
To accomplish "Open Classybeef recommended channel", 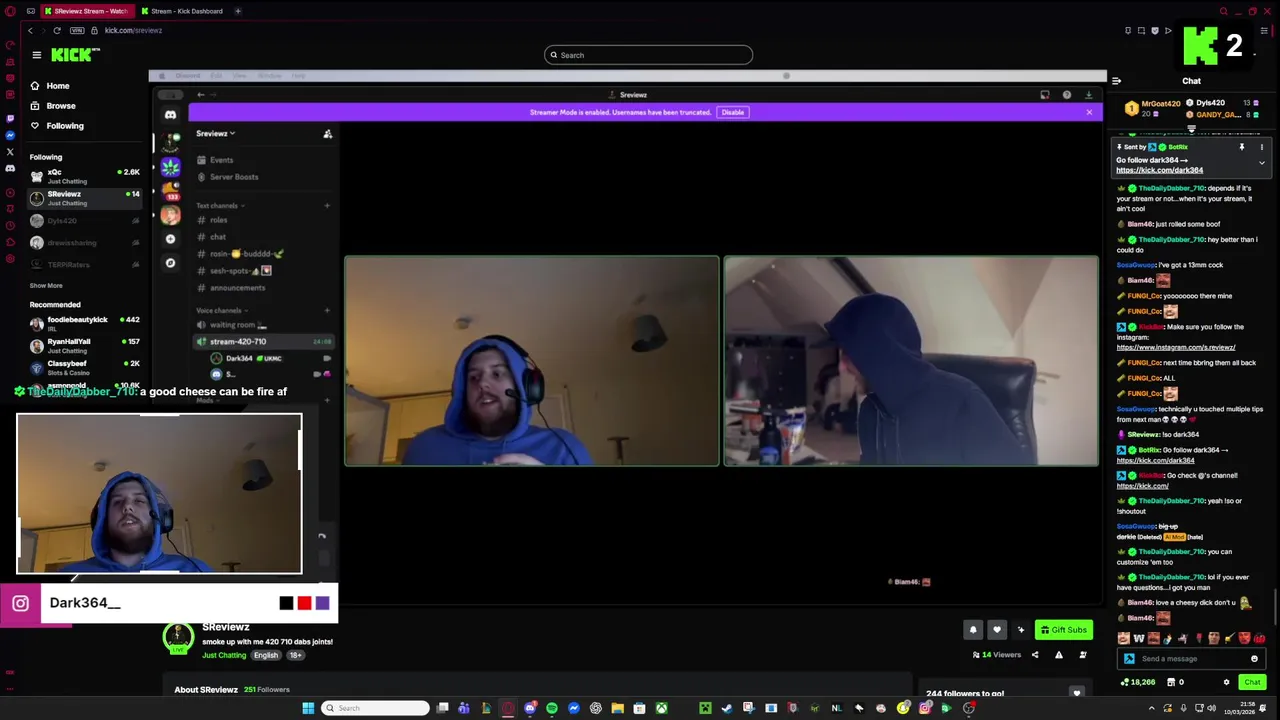I will 84,368.
